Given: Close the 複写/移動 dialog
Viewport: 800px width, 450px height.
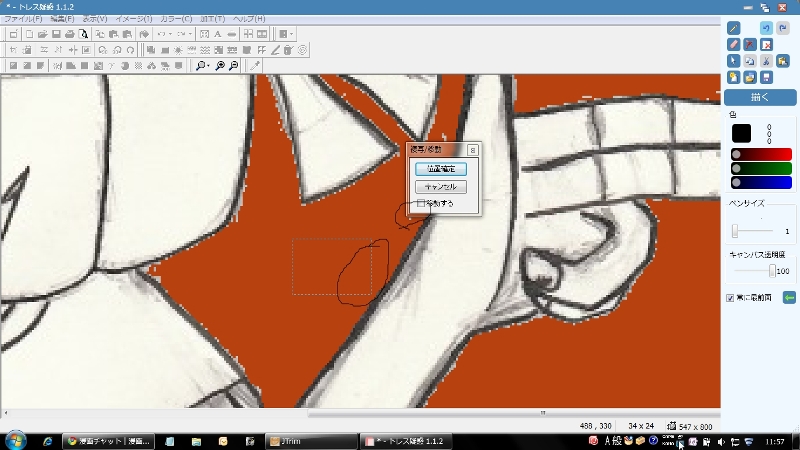Looking at the screenshot, I should [472, 150].
